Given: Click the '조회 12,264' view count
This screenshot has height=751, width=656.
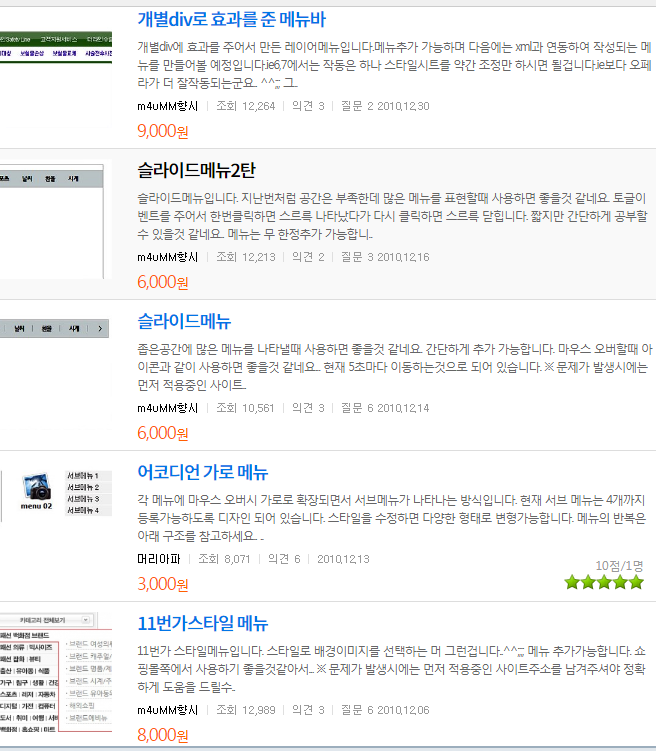Looking at the screenshot, I should click(246, 106).
